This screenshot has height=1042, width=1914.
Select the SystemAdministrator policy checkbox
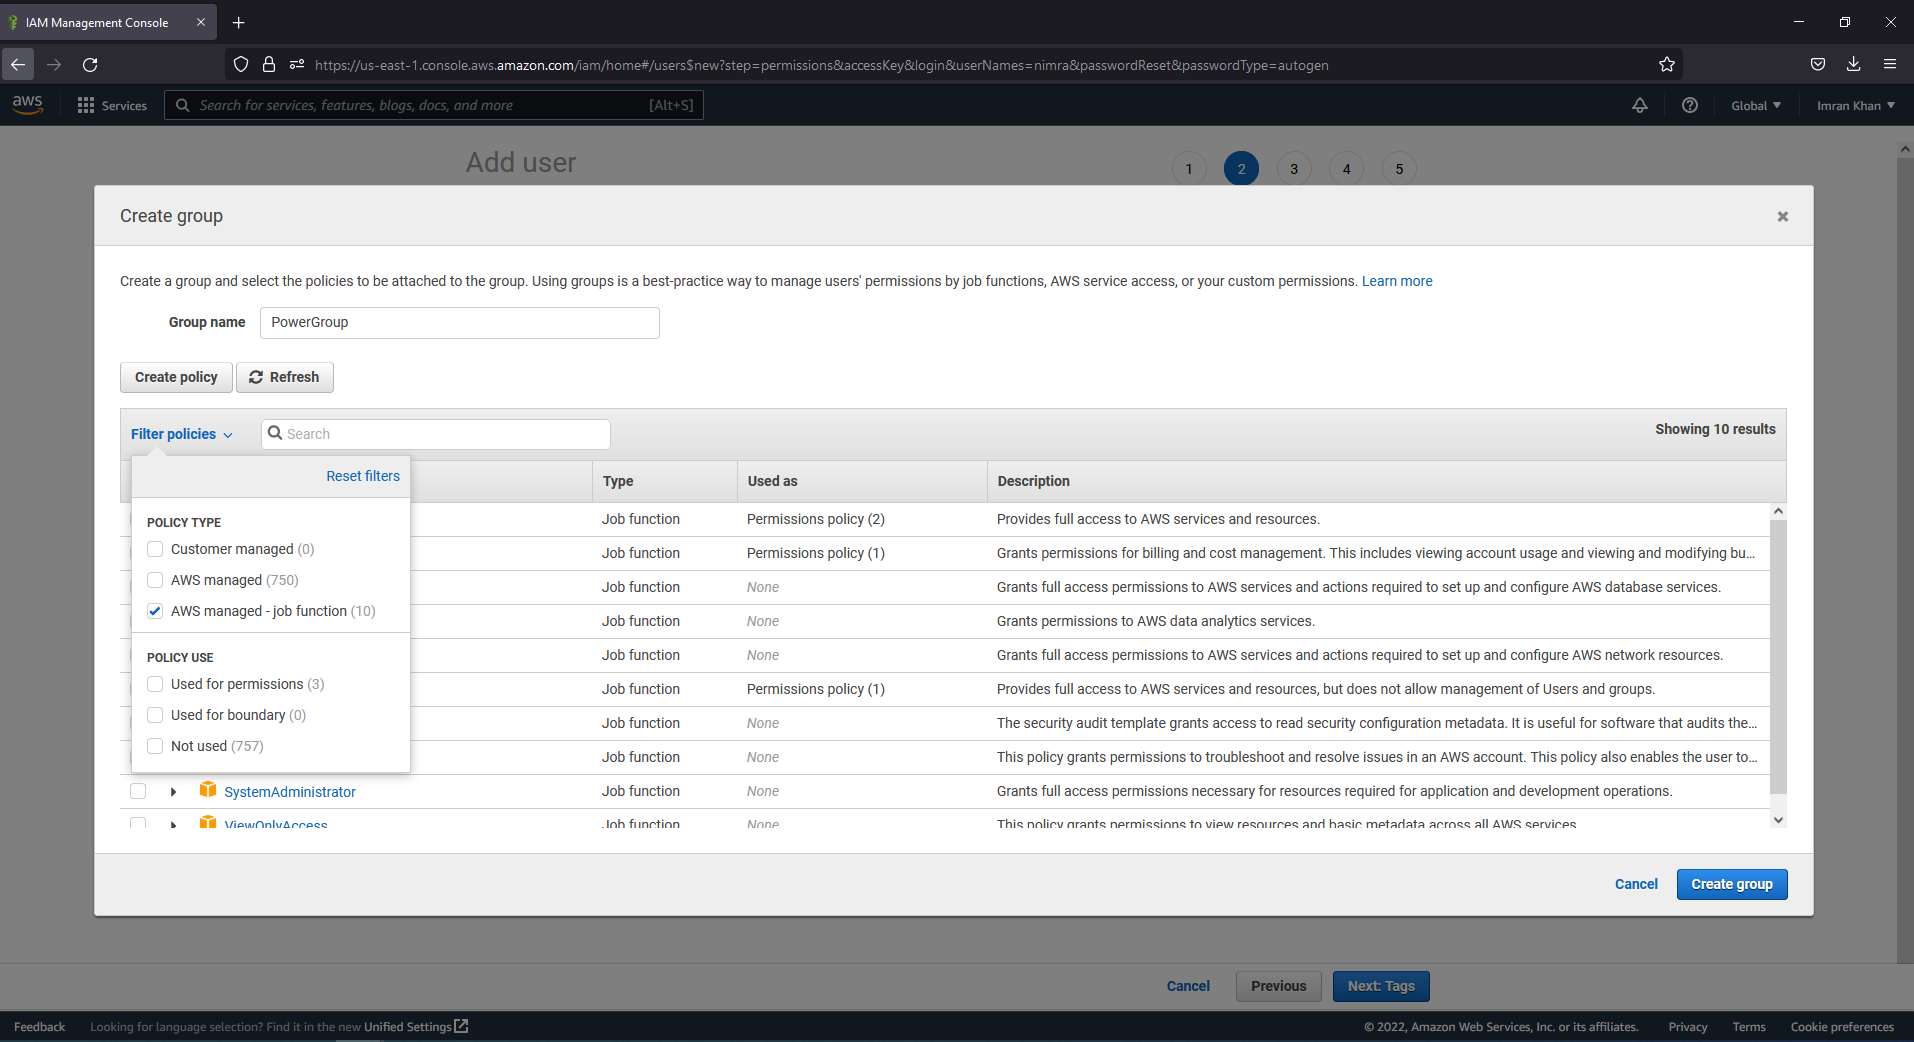[x=137, y=791]
